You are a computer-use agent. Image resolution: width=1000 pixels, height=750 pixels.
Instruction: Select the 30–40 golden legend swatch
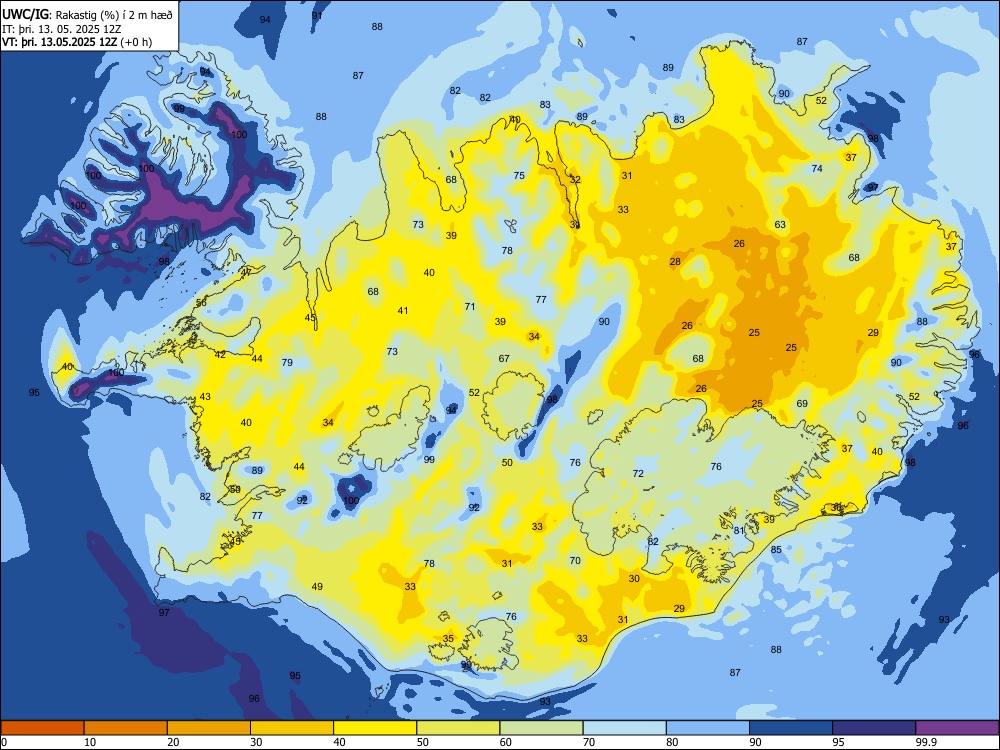pos(292,728)
